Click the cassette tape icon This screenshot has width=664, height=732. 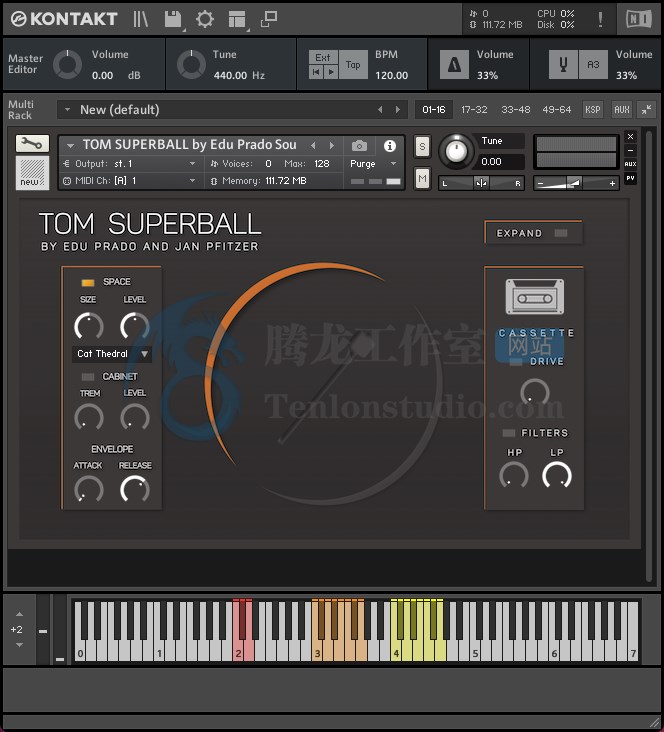(x=535, y=297)
